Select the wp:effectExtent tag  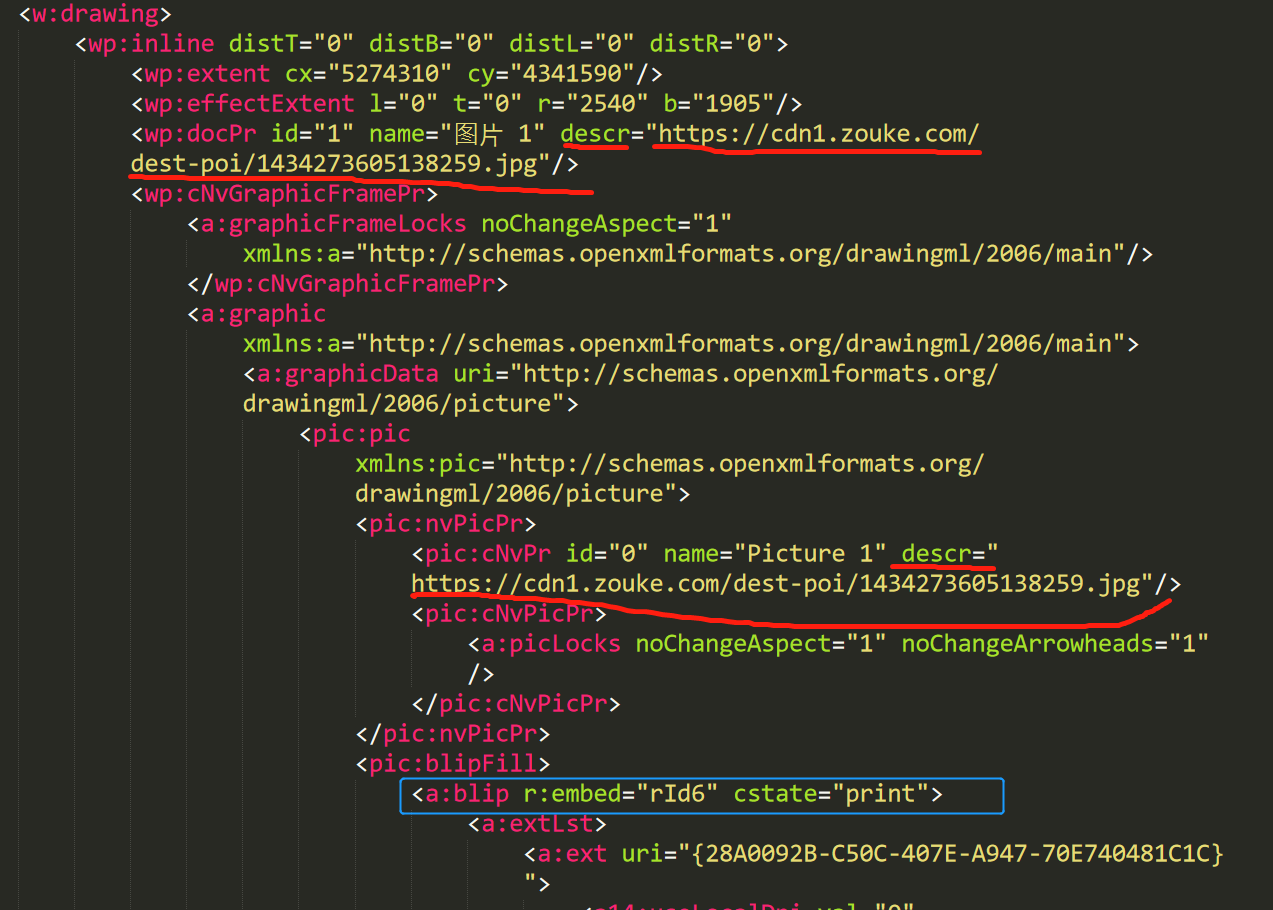246,103
